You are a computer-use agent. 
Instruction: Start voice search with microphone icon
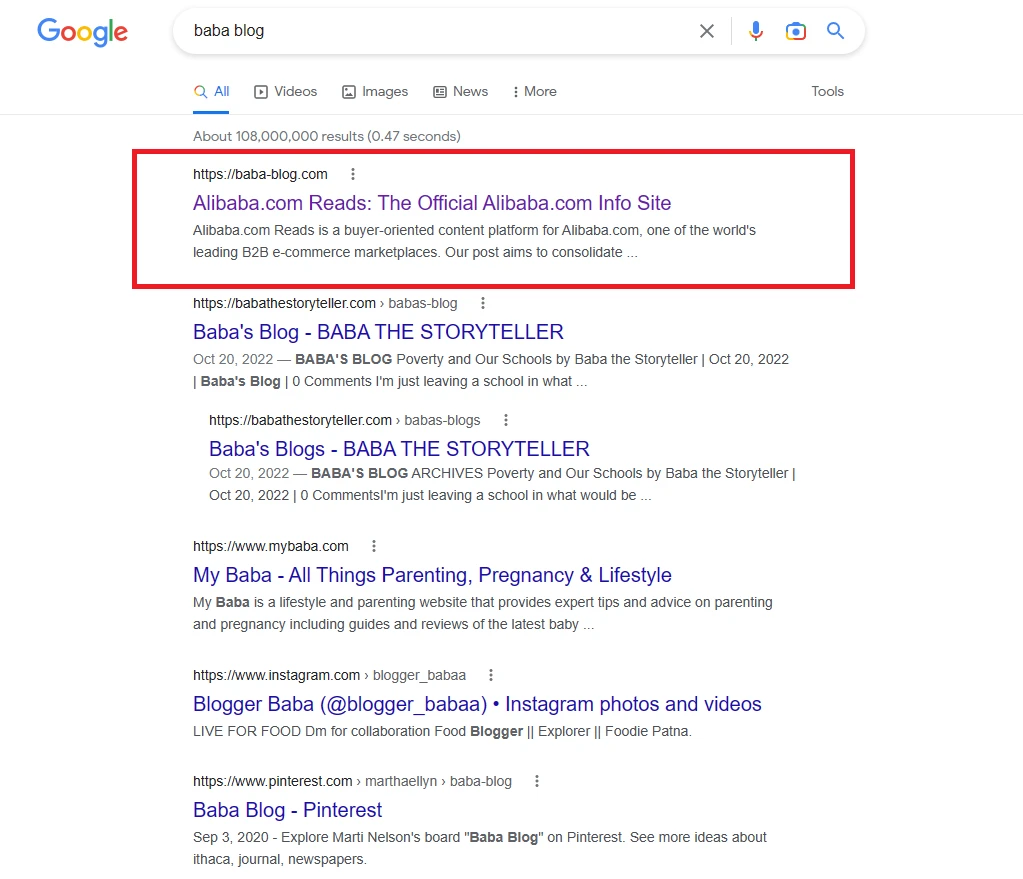[756, 31]
